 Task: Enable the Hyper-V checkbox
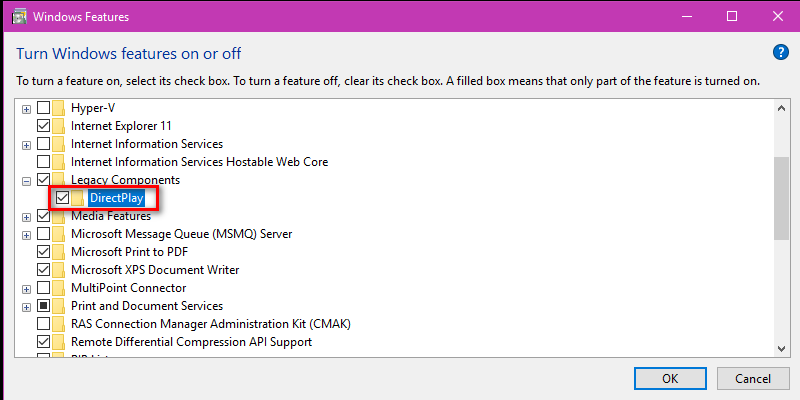pyautogui.click(x=44, y=108)
